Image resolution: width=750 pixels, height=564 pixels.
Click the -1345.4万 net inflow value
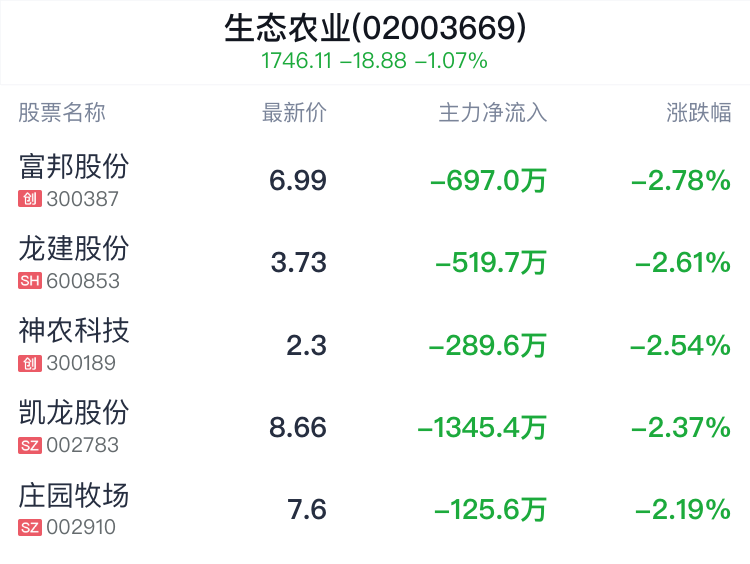coord(482,427)
